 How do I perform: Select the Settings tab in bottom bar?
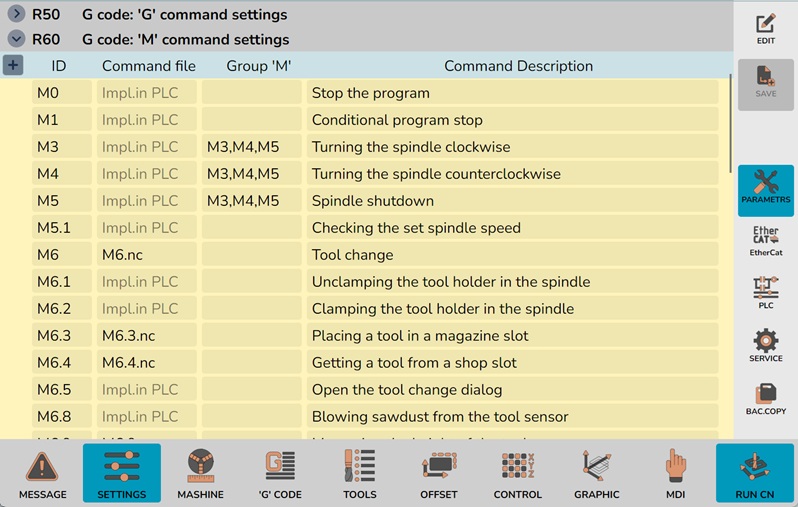point(122,474)
